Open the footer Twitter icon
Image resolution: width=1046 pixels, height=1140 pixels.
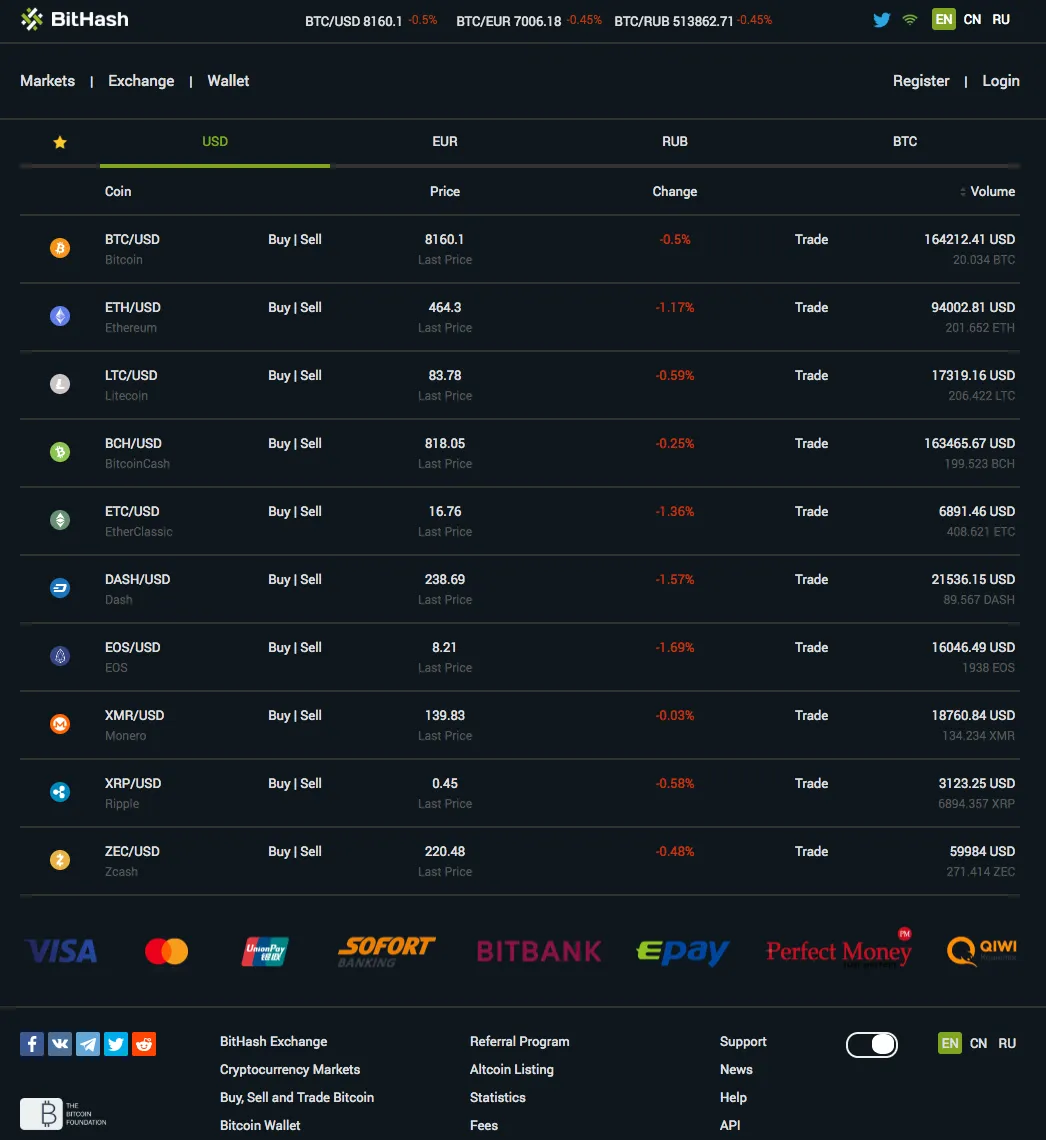(116, 1044)
